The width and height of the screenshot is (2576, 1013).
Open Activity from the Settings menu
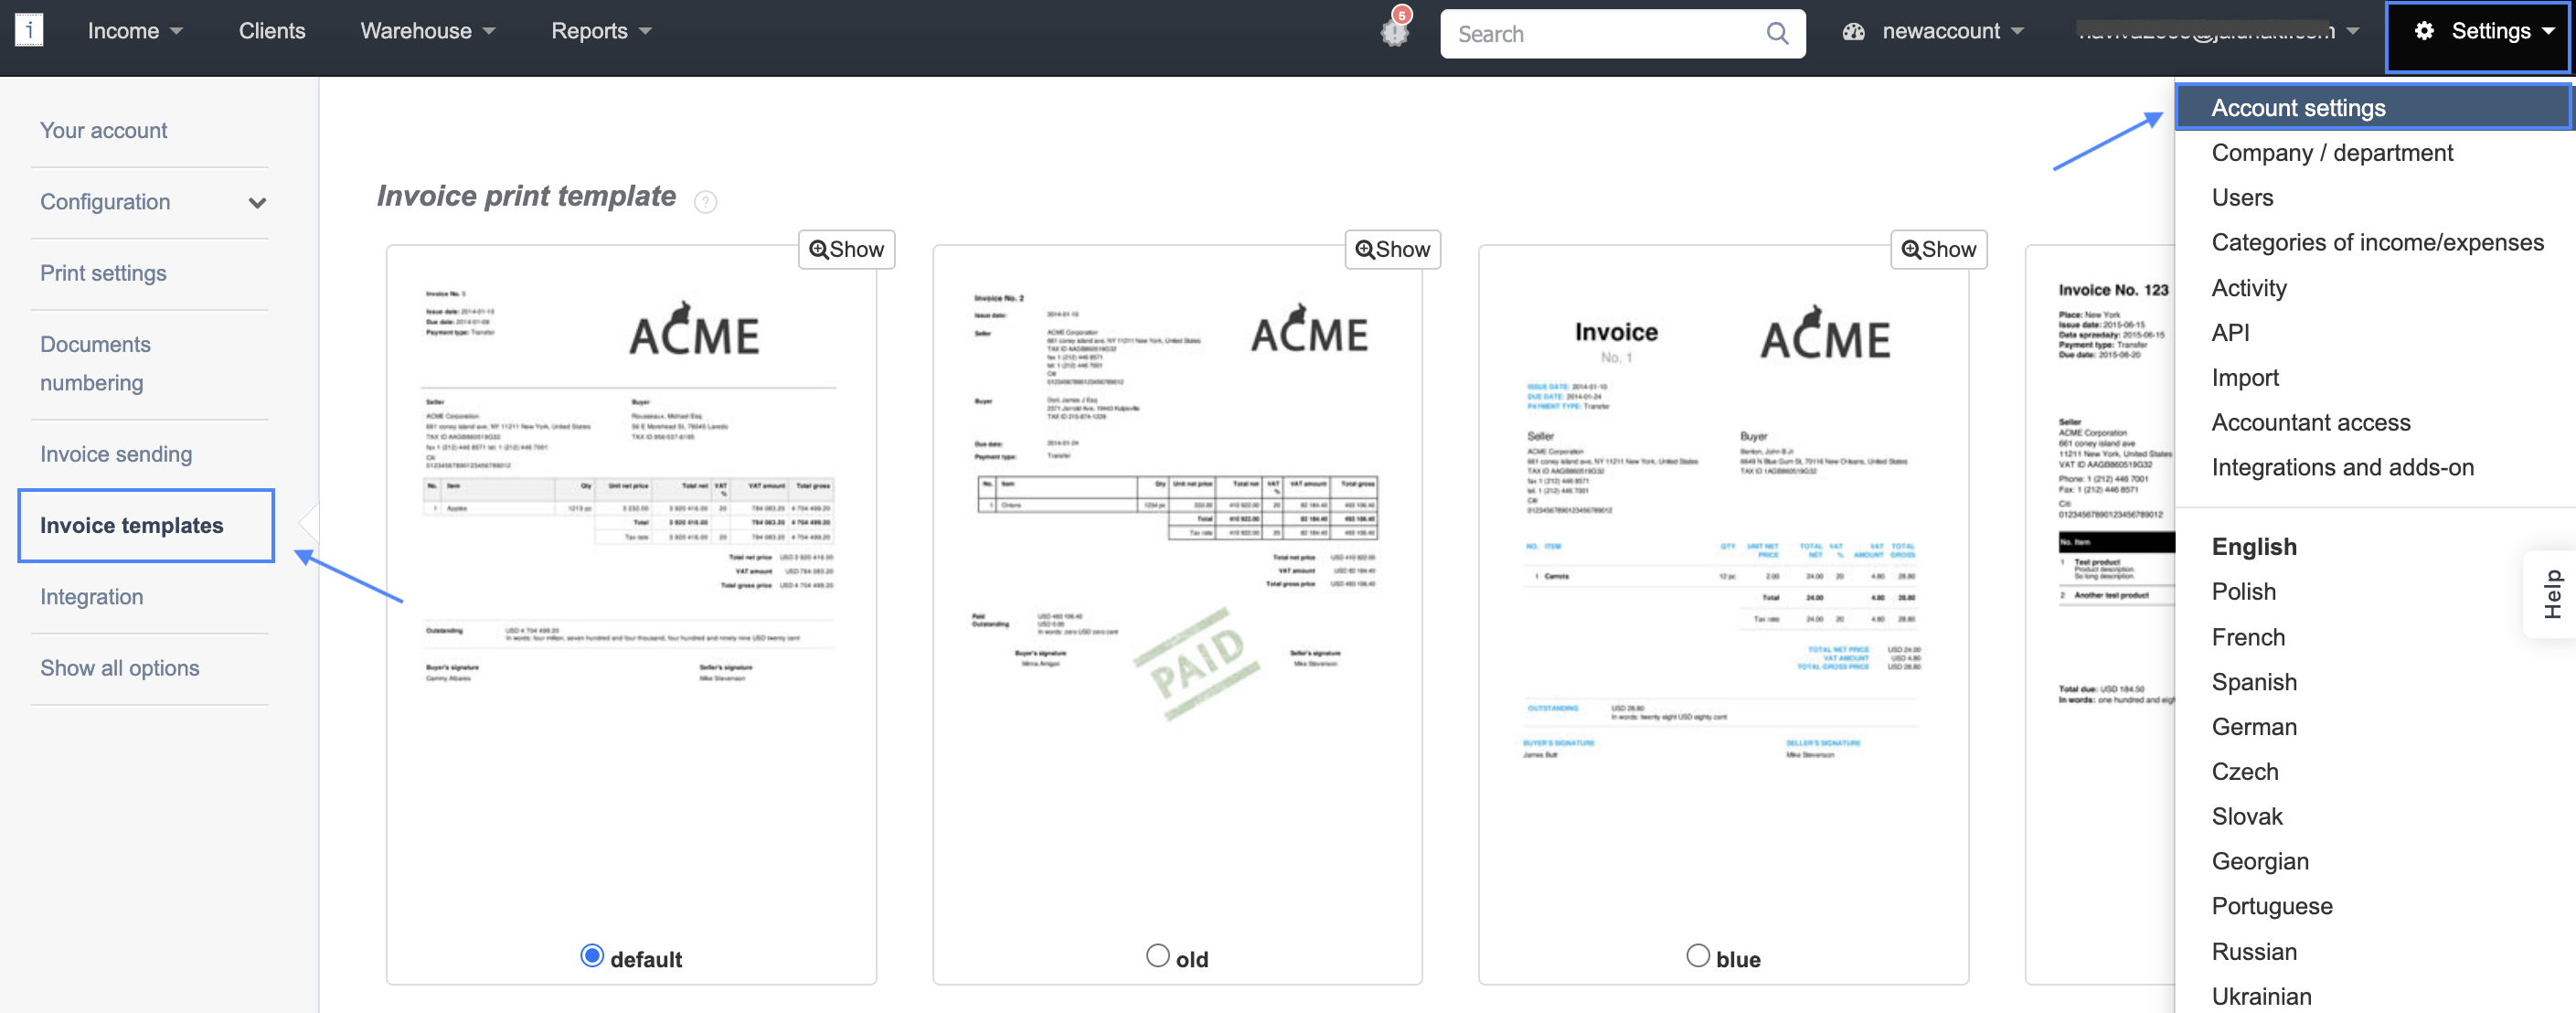(2249, 288)
